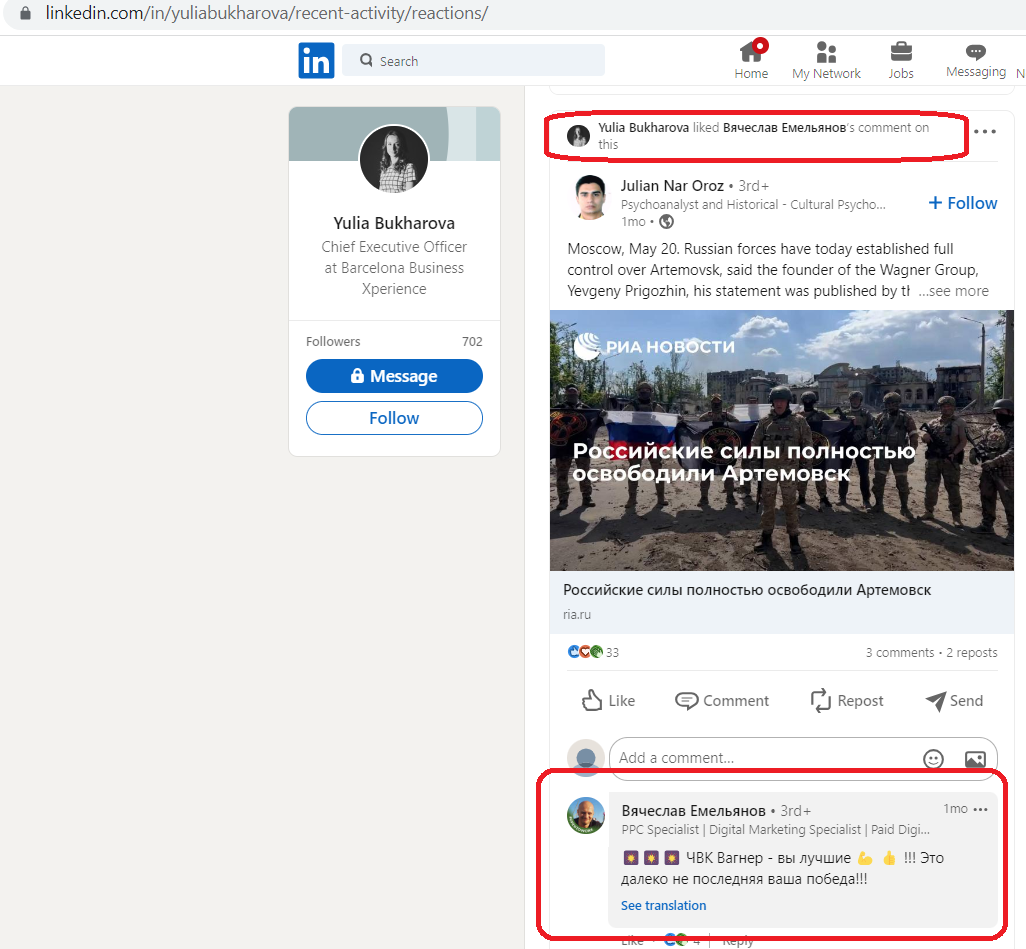Click Вячеслав Емельянов's comment avatar
Screen dimensions: 1026x949
(x=586, y=815)
